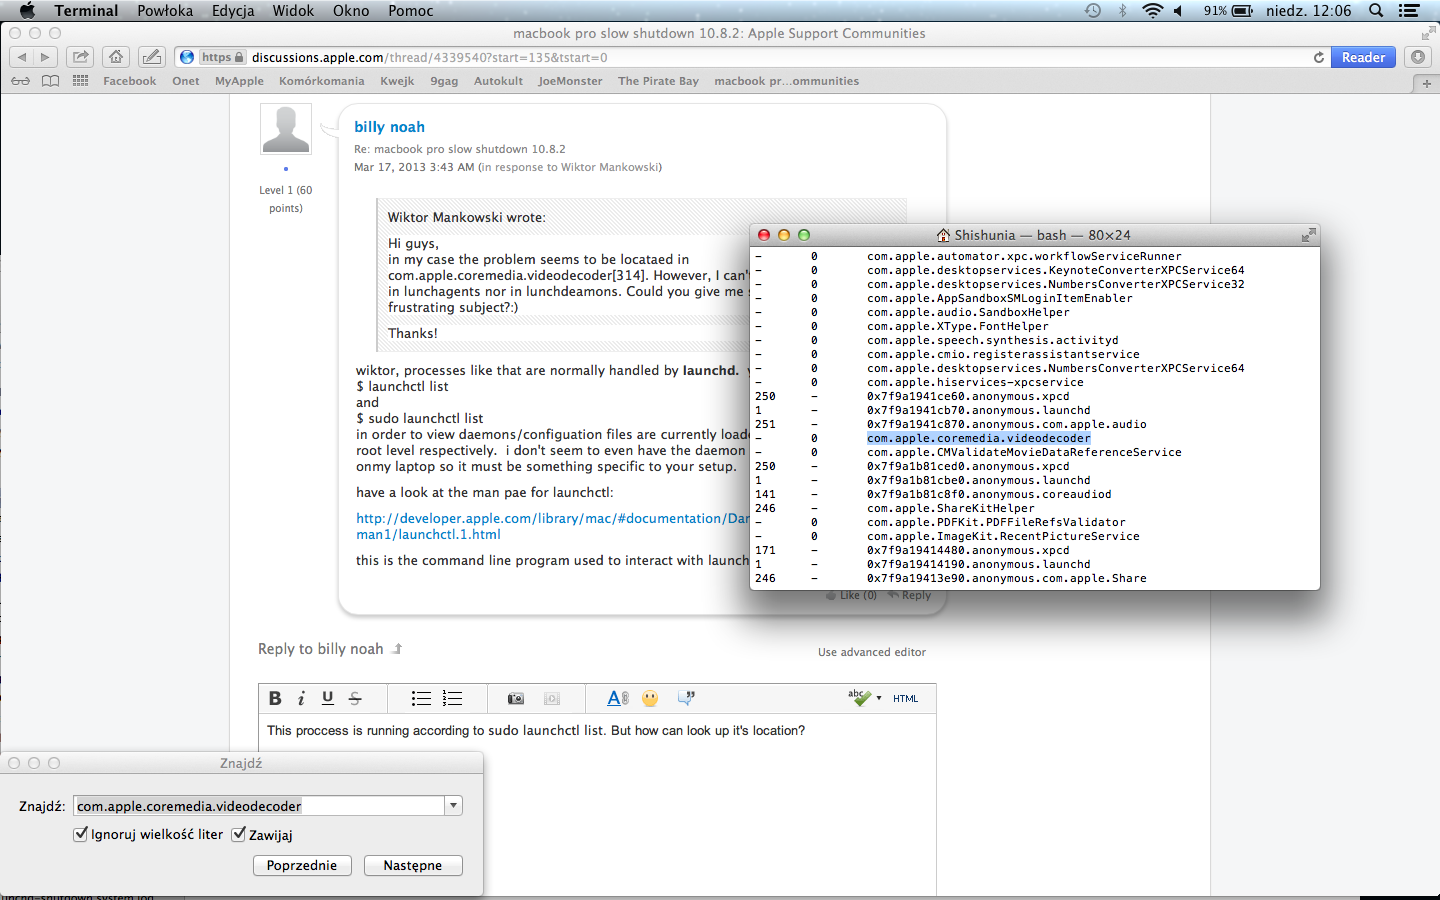The image size is (1440, 900).
Task: Open Reading List glasses icon
Action: click(x=20, y=81)
